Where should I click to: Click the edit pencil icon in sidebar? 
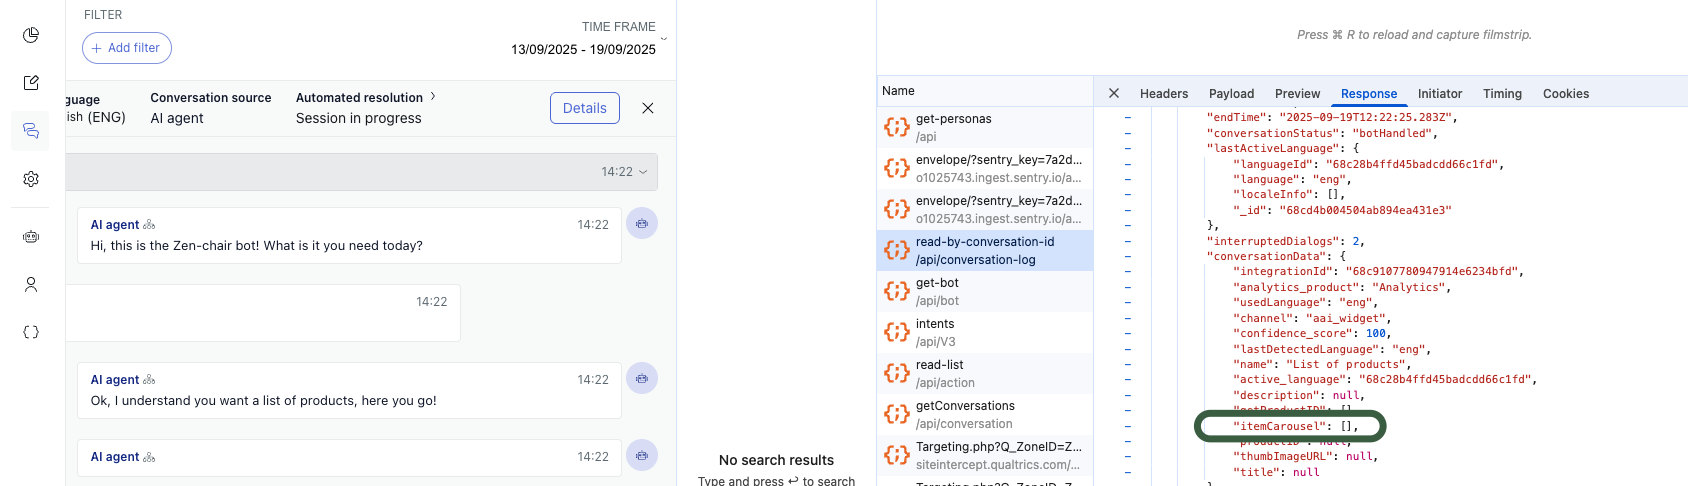(x=31, y=83)
